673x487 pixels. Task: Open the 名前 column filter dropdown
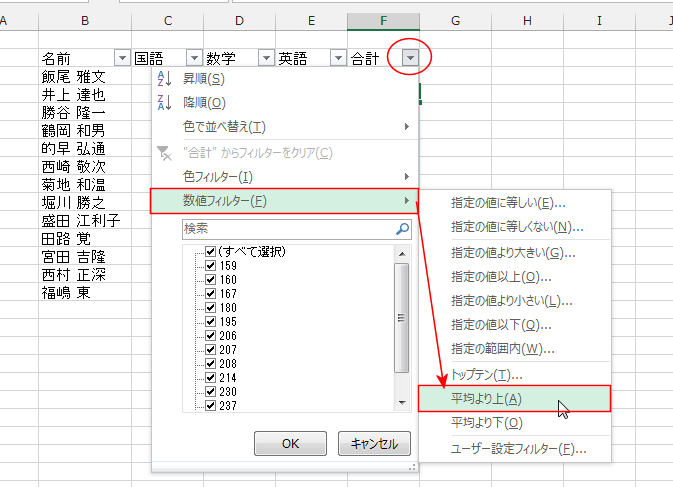coord(122,57)
